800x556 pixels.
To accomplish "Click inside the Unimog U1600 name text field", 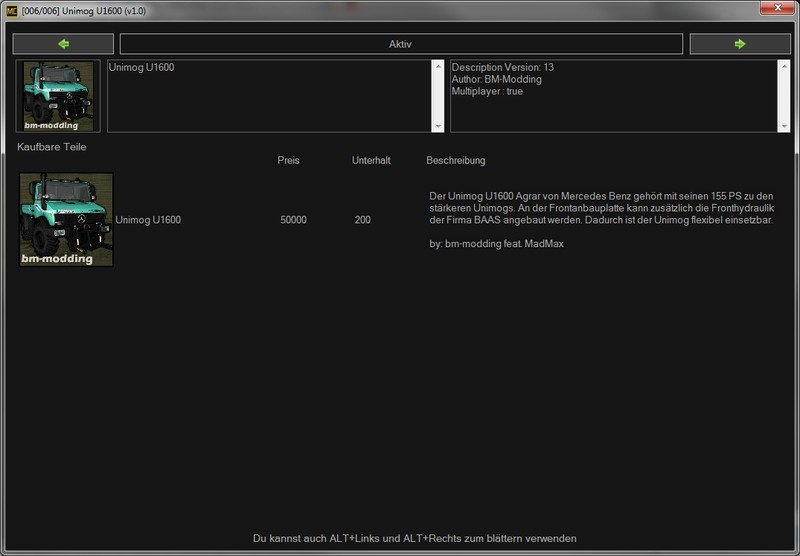I will pyautogui.click(x=270, y=95).
